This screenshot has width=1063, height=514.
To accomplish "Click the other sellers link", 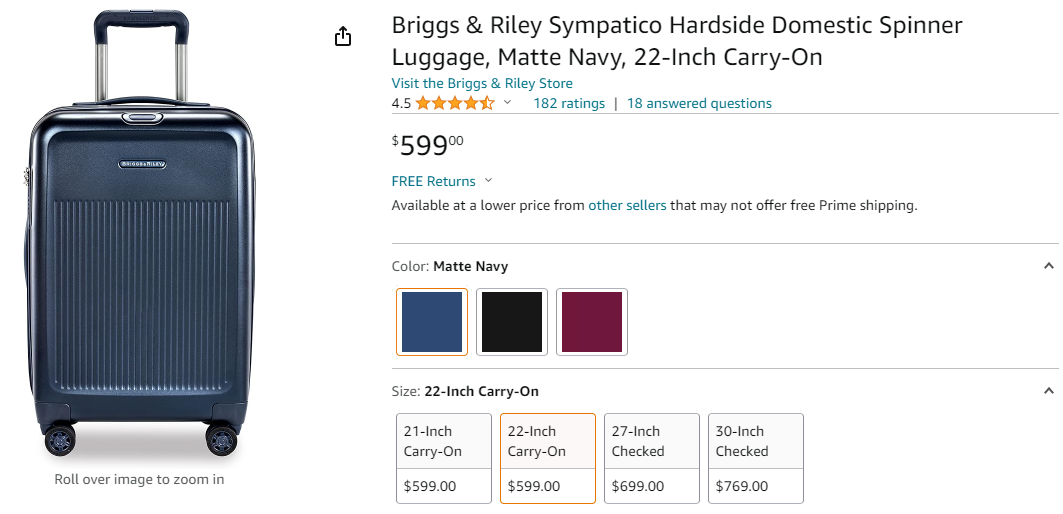I will coord(627,205).
